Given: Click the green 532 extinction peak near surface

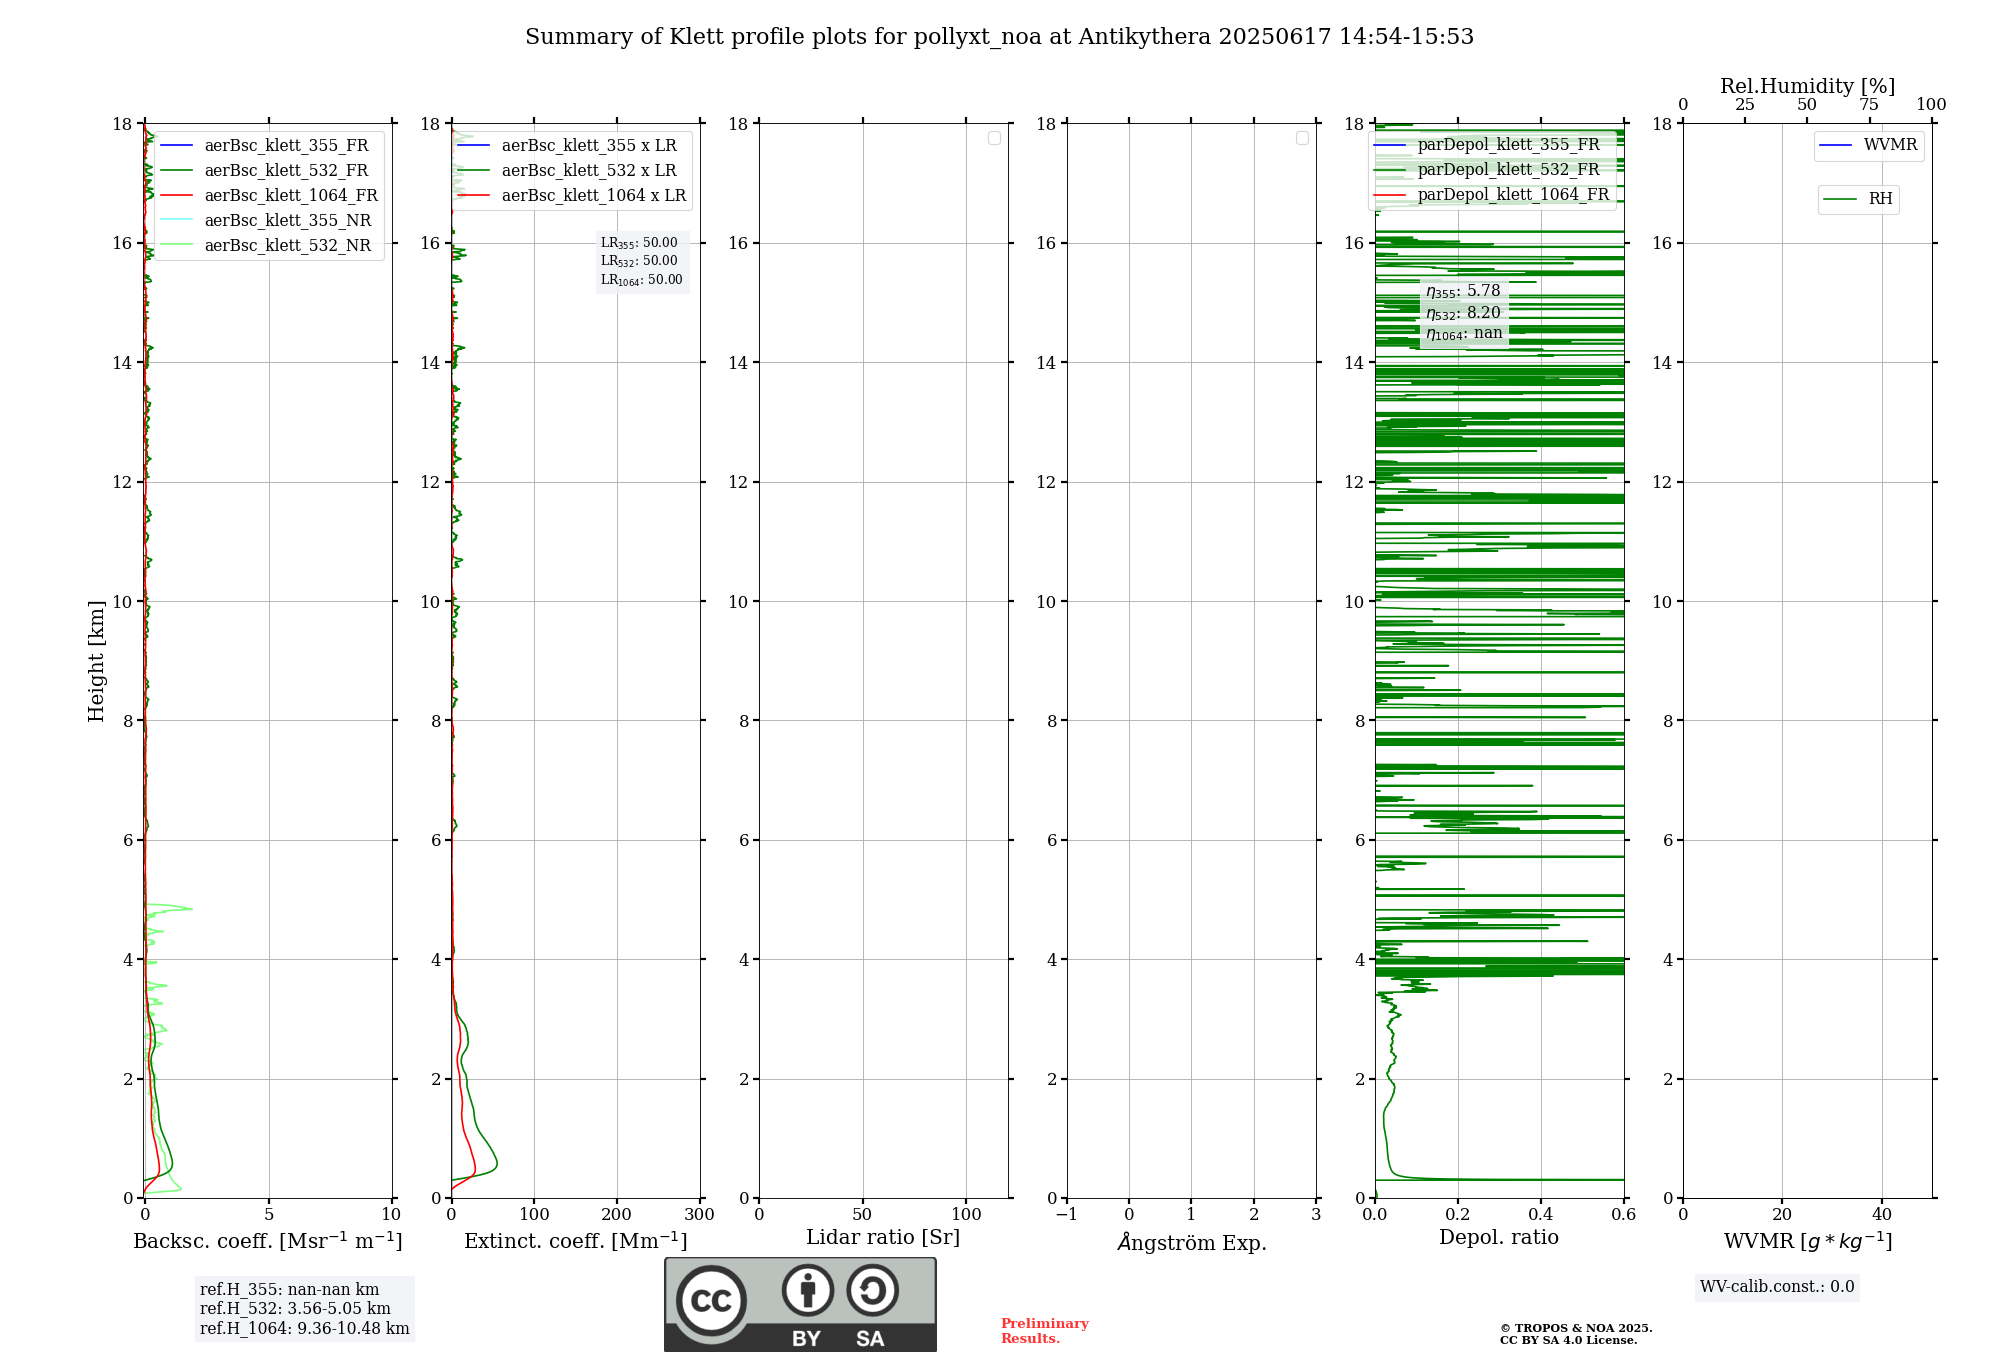Looking at the screenshot, I should 496,1163.
